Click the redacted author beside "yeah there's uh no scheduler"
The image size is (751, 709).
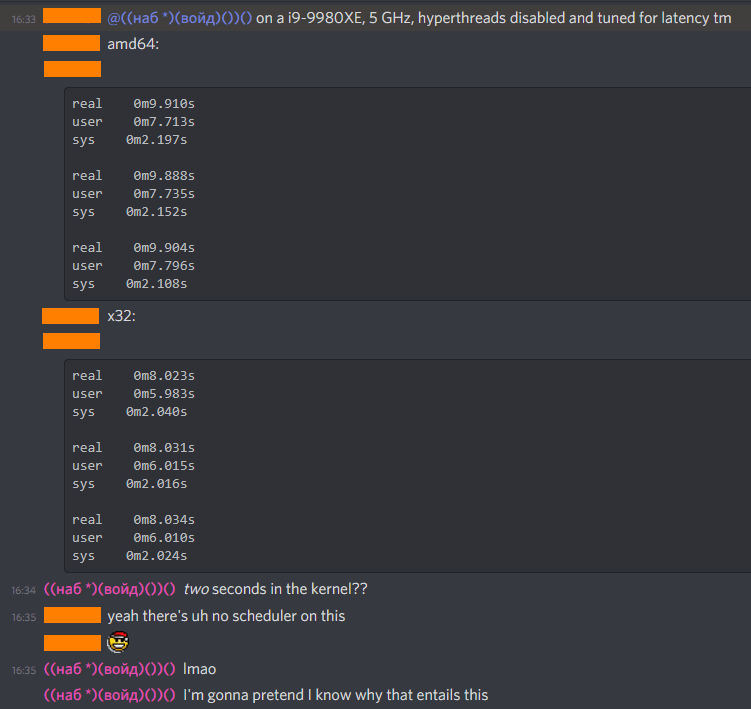coord(73,616)
